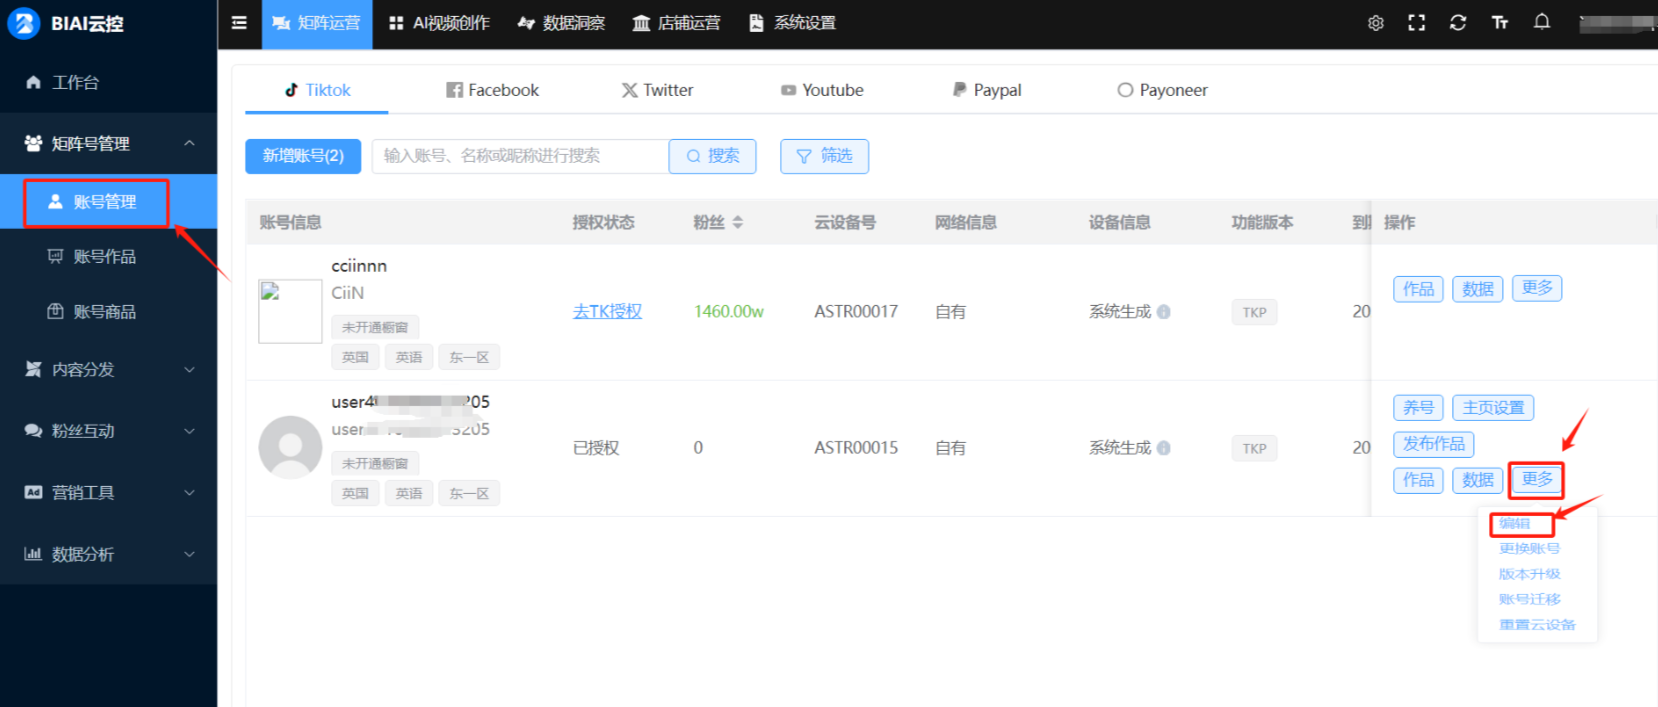
Task: Click the cciinnn account avatar image
Action: tap(290, 311)
